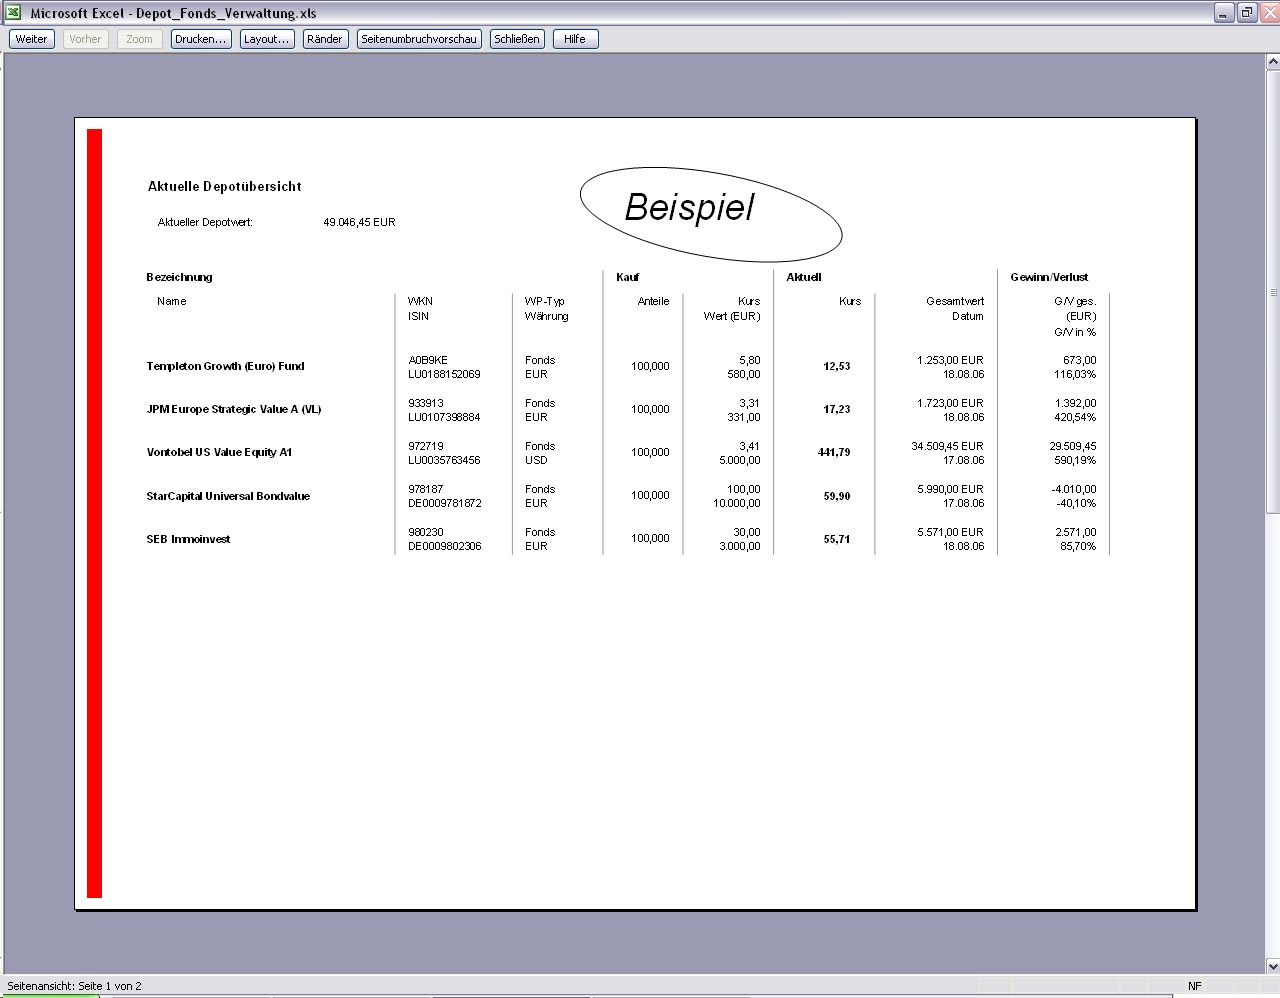Open page setup via Layout...
1280x998 pixels.
[x=267, y=39]
